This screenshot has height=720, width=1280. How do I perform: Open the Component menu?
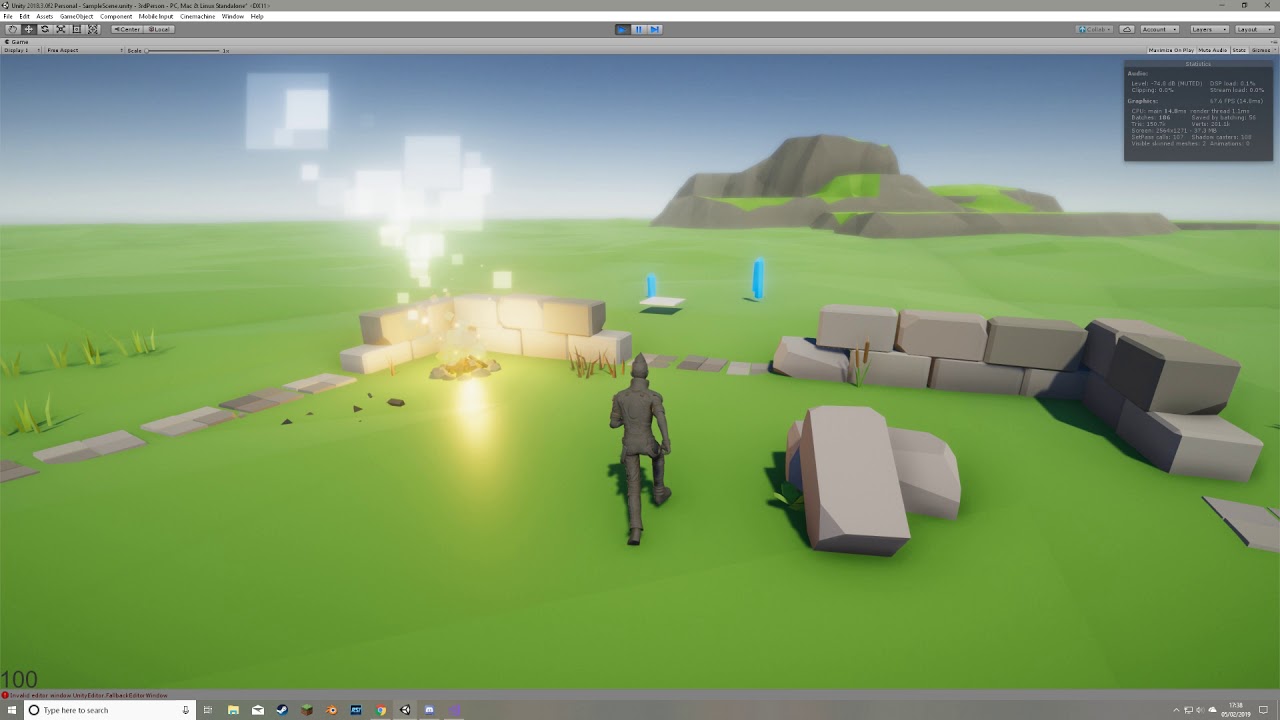click(116, 17)
